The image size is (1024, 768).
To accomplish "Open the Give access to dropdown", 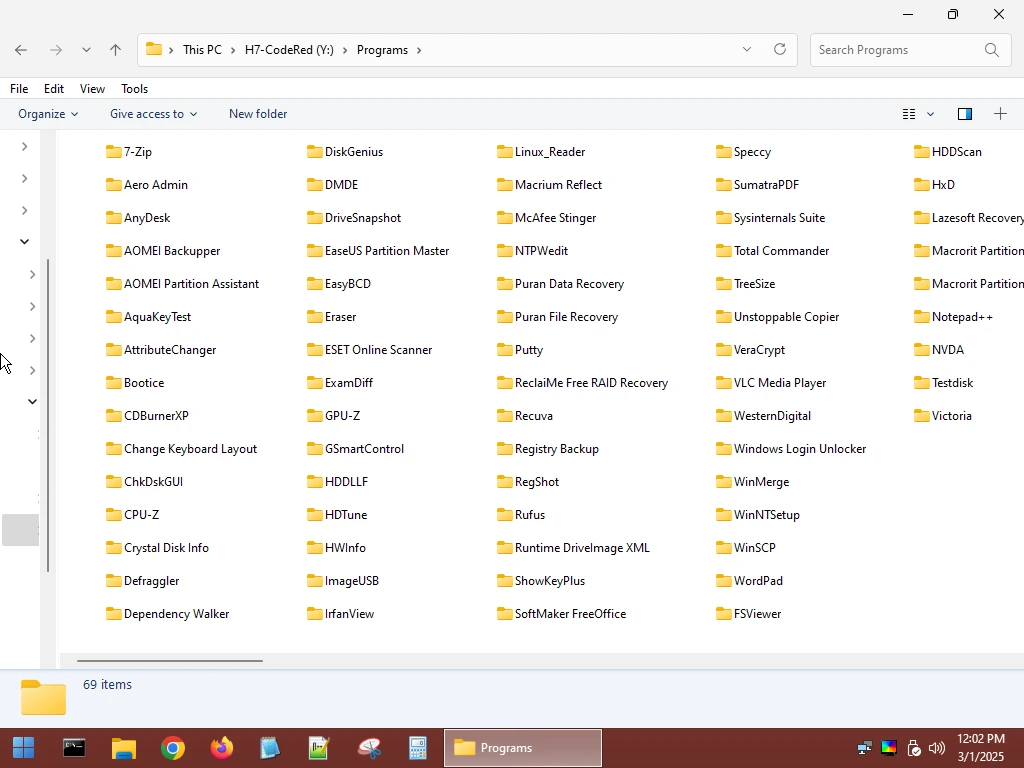I will point(153,114).
